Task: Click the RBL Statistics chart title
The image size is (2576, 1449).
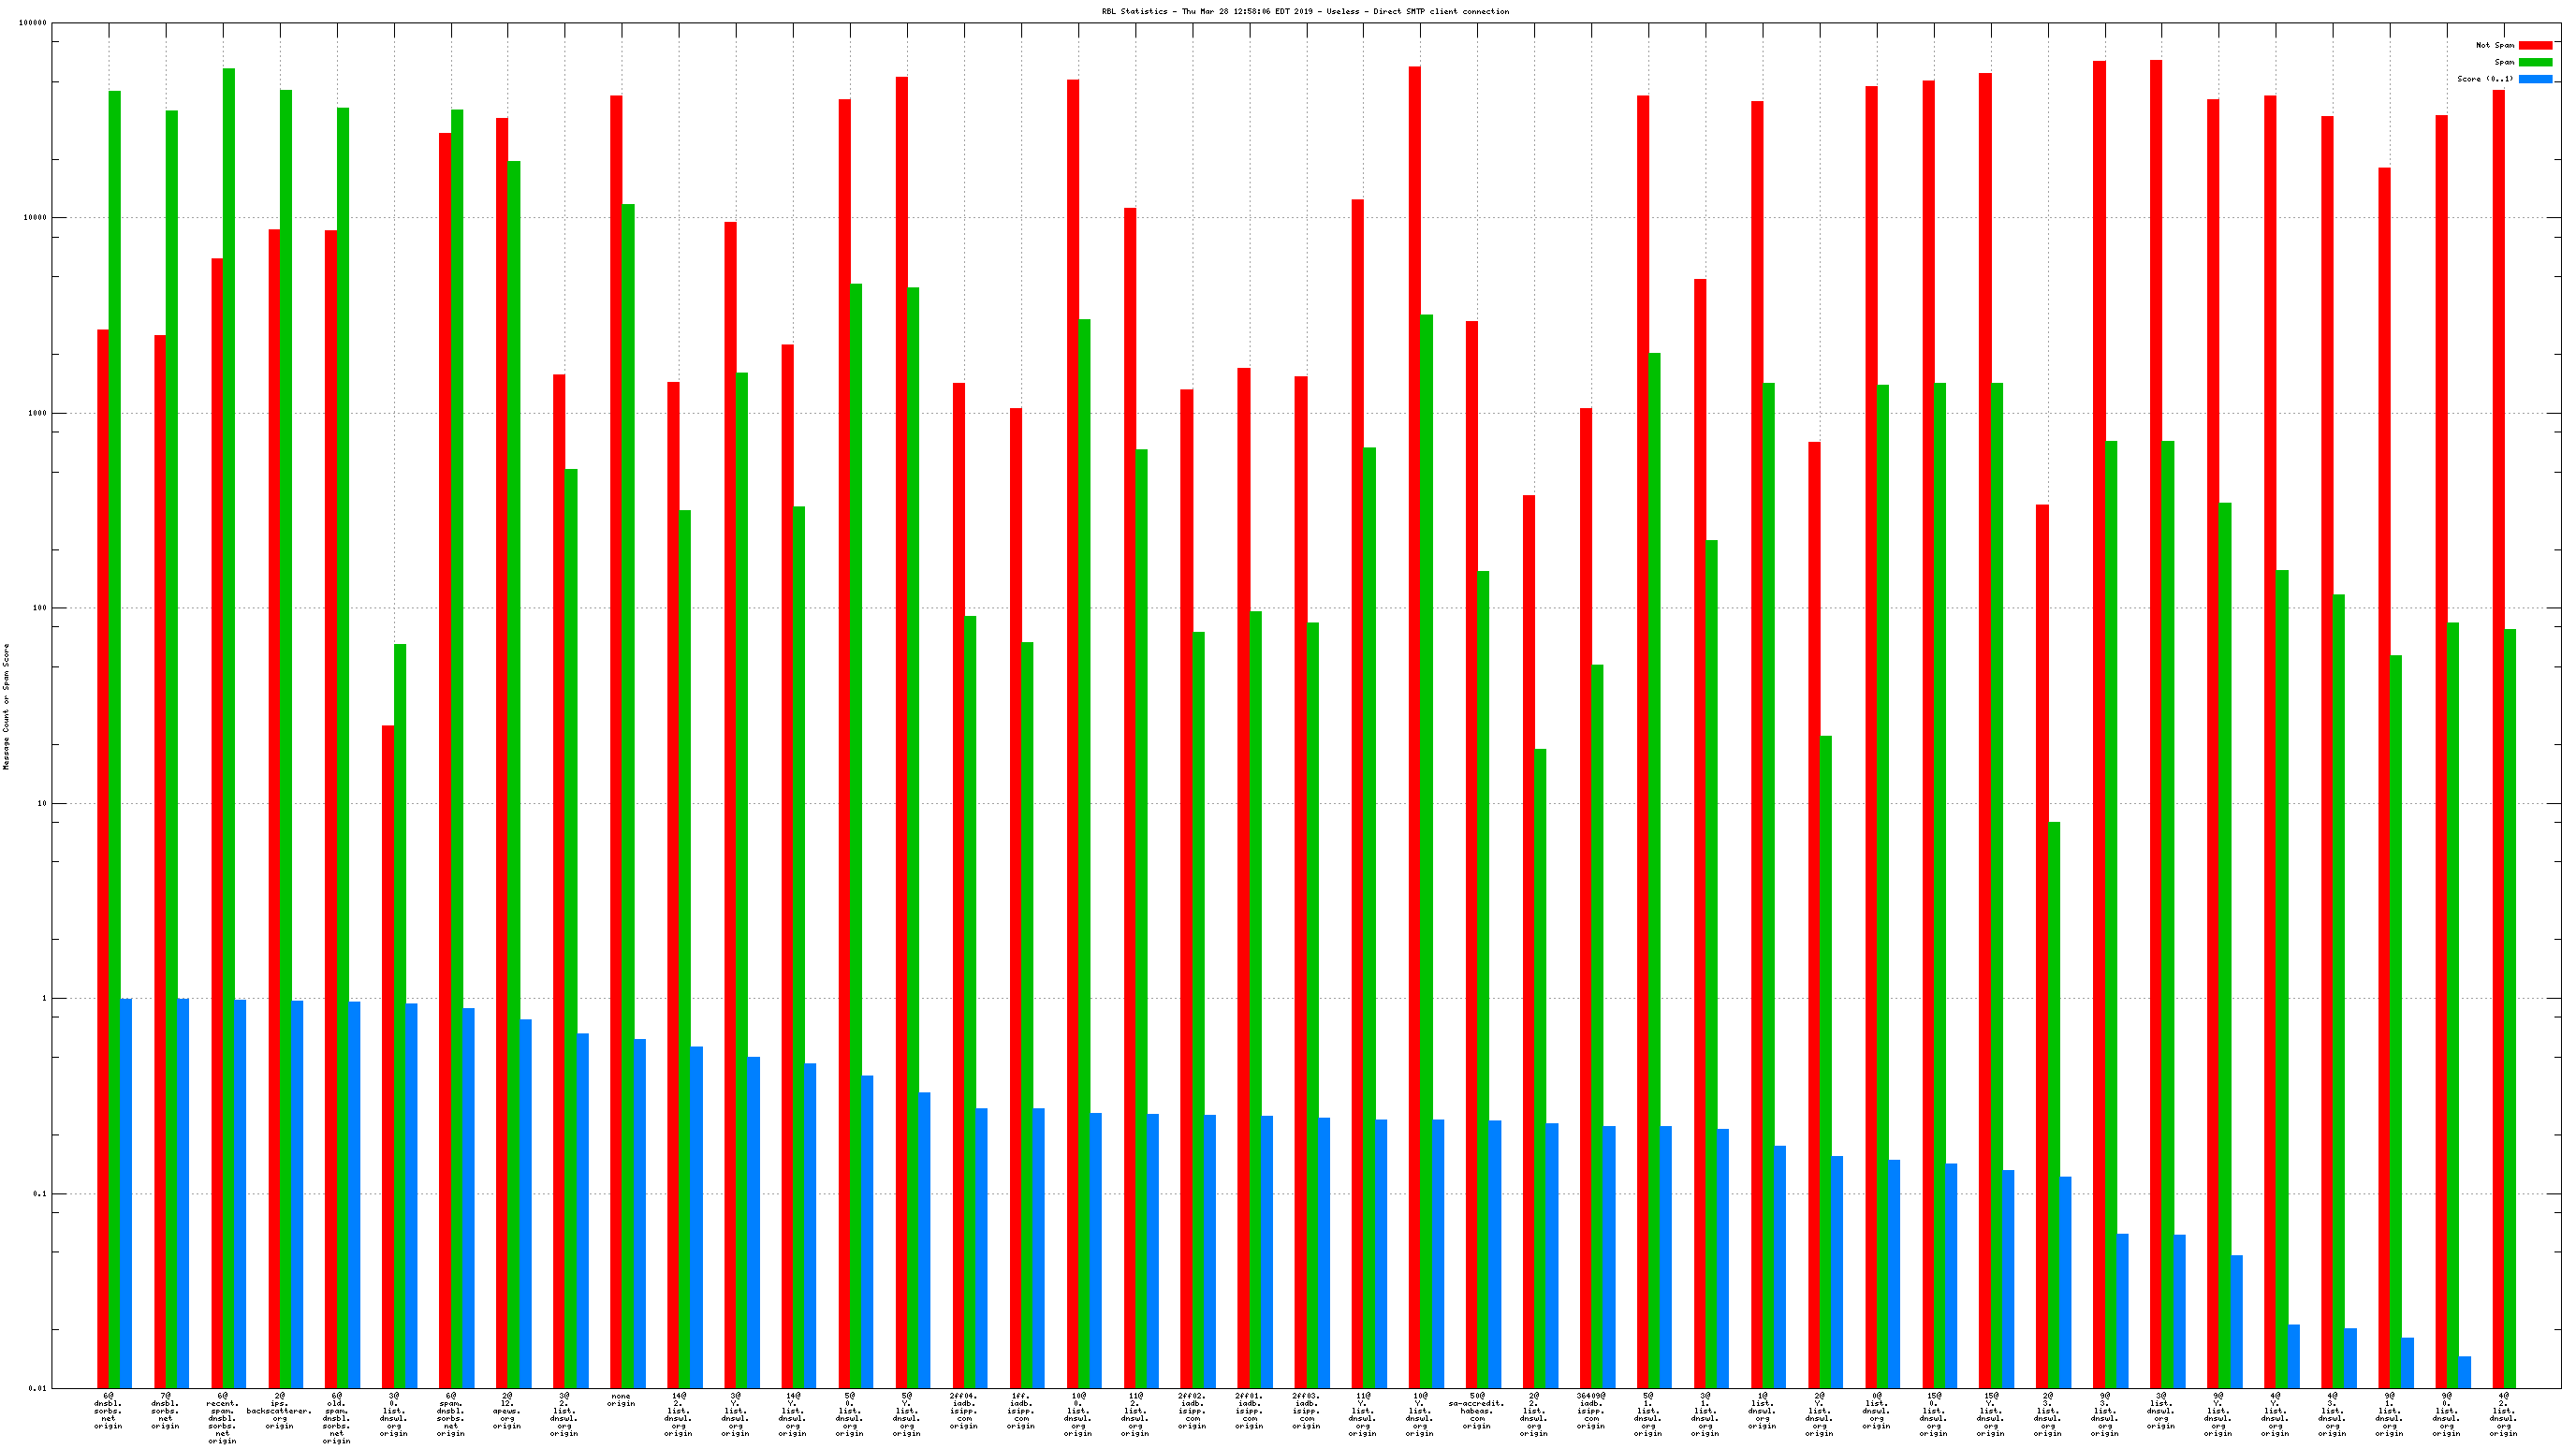Action: (1305, 11)
